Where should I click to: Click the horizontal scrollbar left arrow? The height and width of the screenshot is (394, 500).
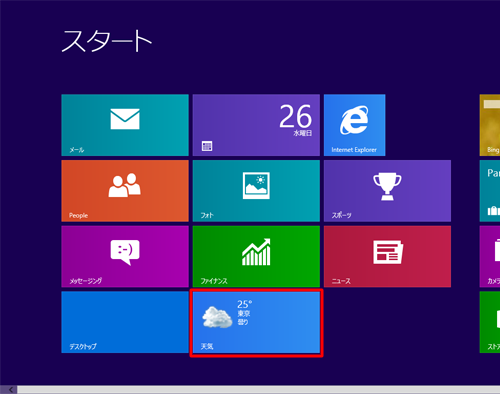click(11, 390)
